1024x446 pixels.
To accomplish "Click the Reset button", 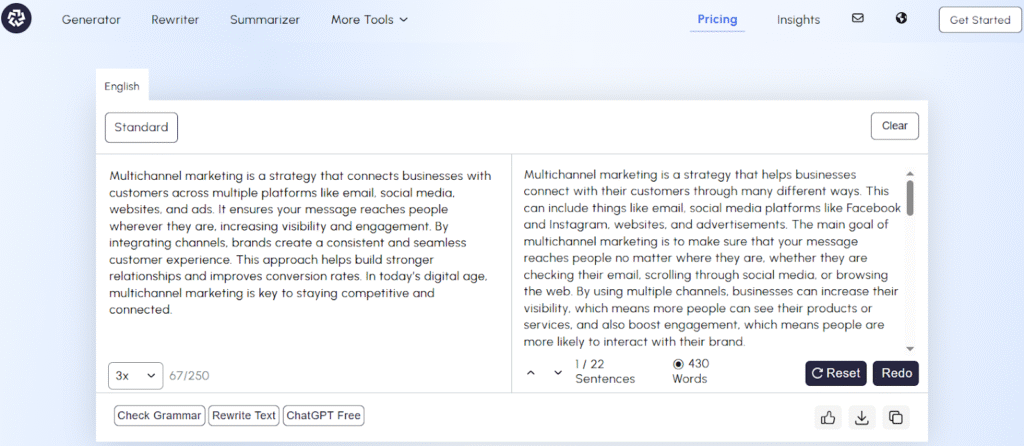I will 835,373.
